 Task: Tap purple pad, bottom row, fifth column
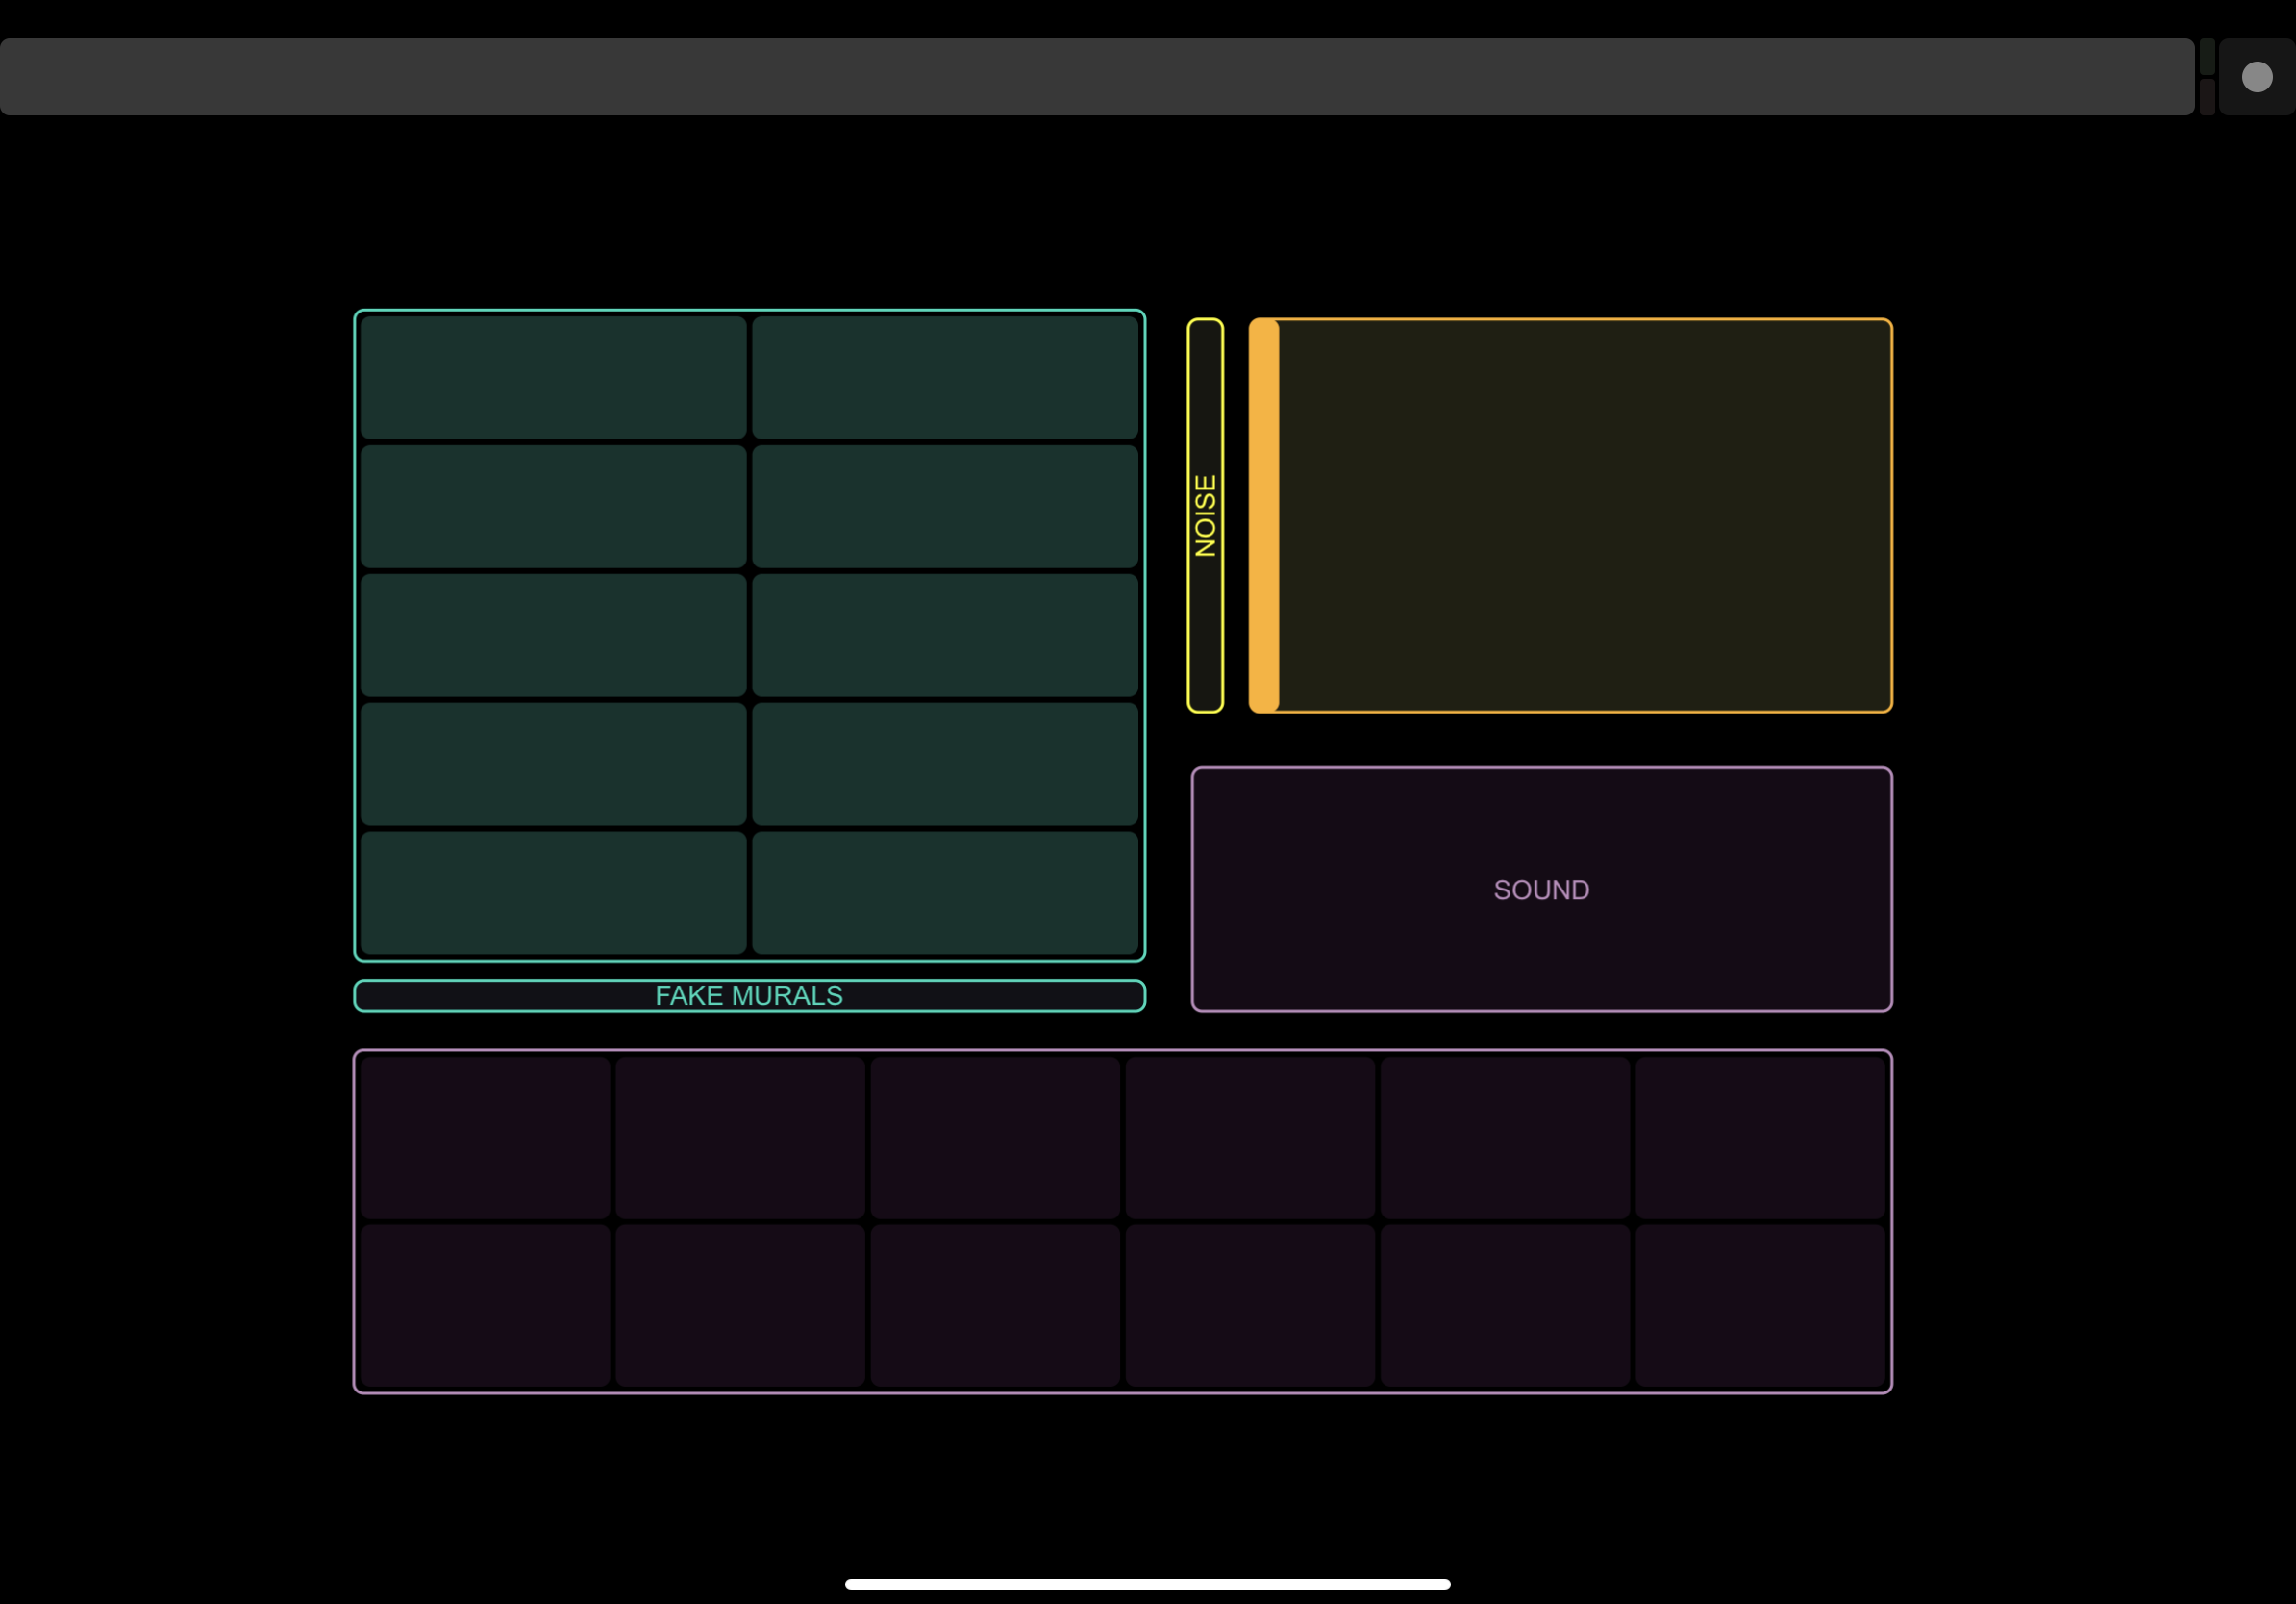(x=1505, y=1306)
